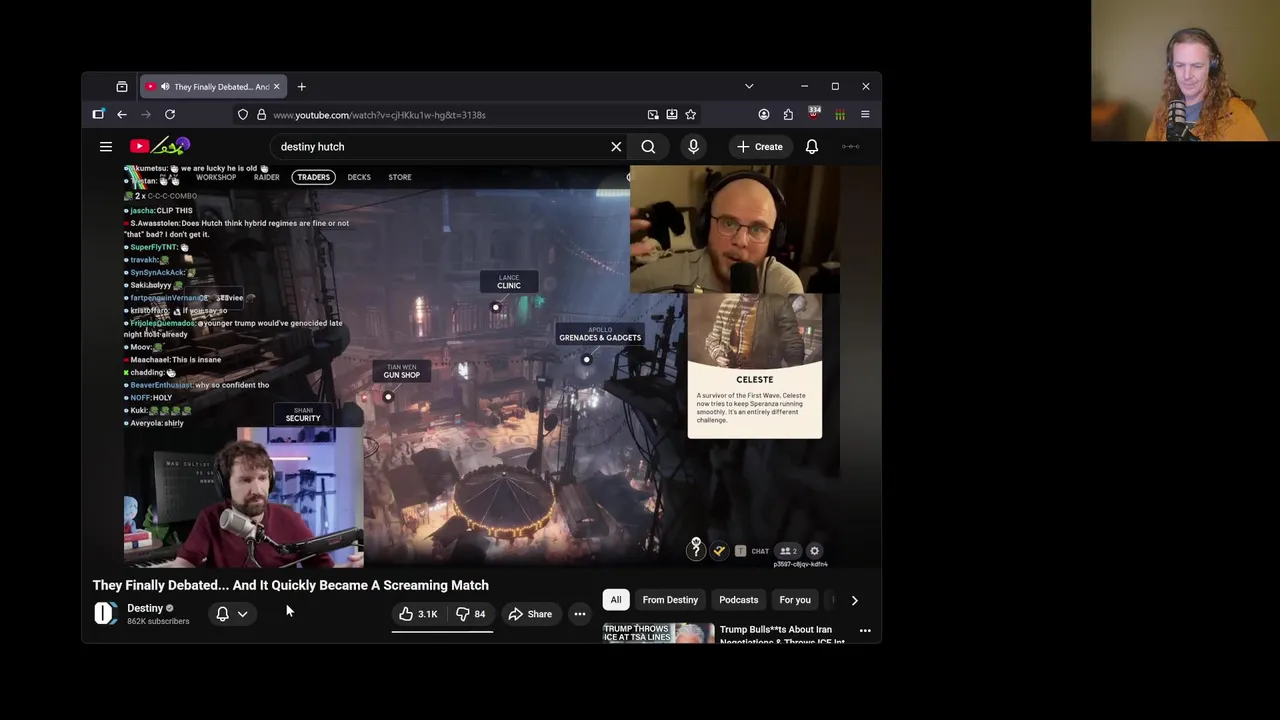The image size is (1280, 720).
Task: Clear the YouTube search query
Action: tap(616, 147)
